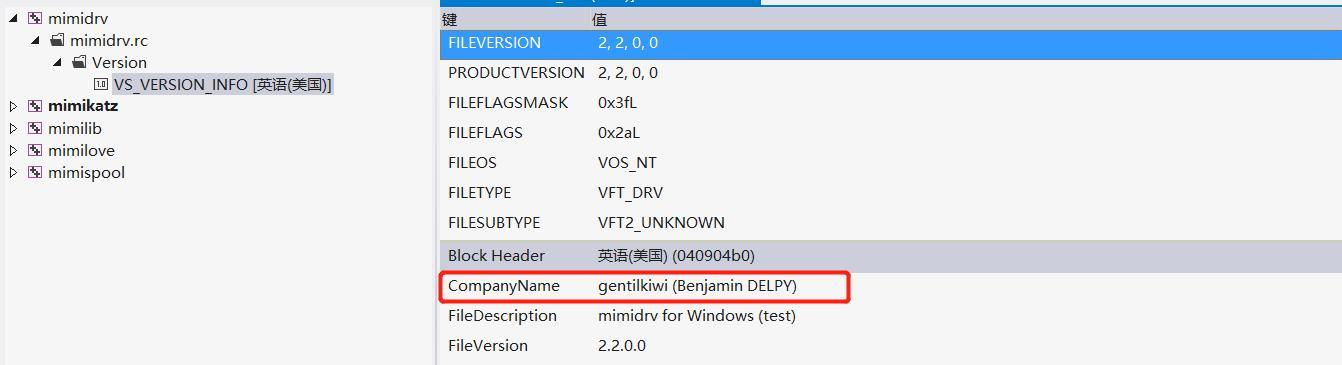
Task: Click the mimikatz project icon
Action: tap(35, 106)
